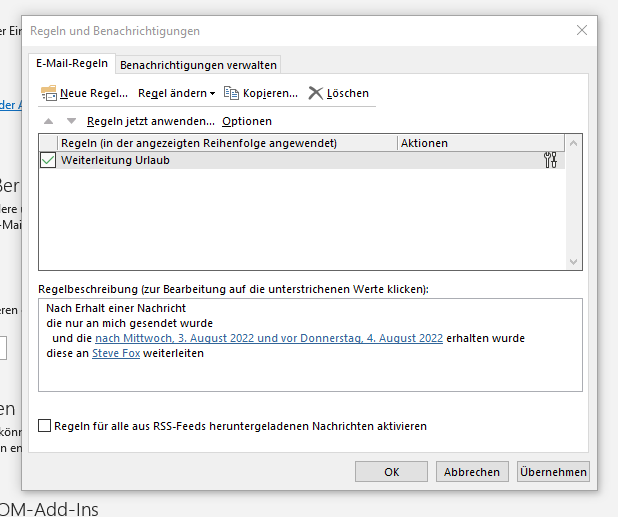Screen dimensions: 618x517
Task: Click Abbrechen button
Action: coord(472,472)
